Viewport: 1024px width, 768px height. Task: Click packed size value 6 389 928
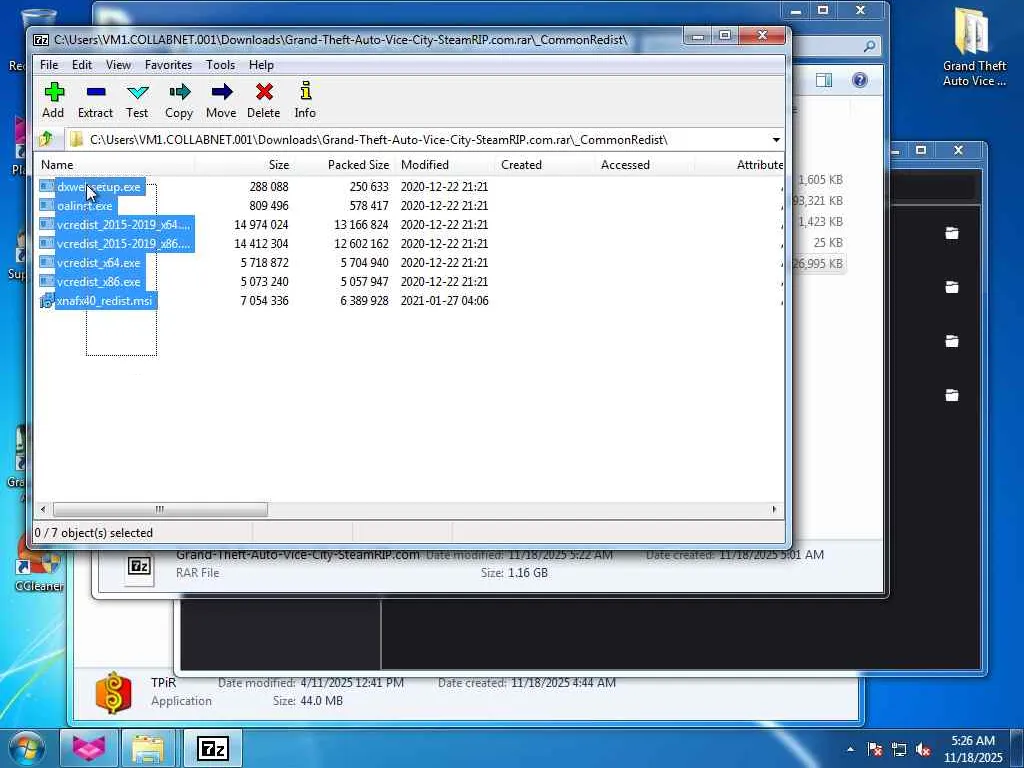pos(364,300)
